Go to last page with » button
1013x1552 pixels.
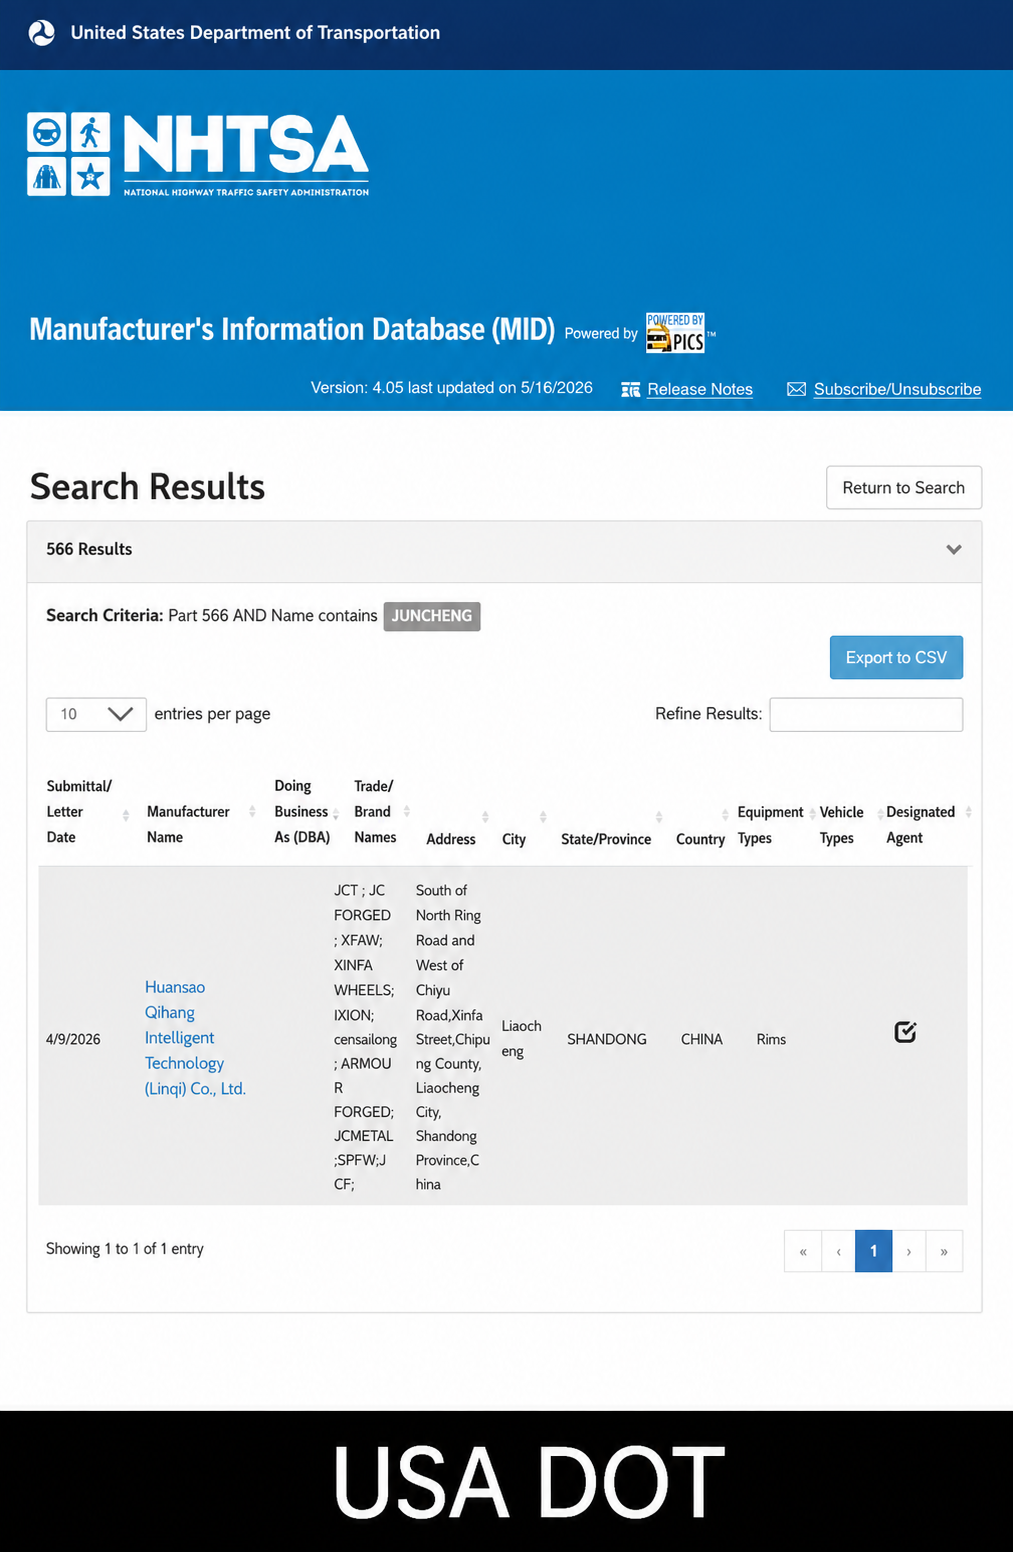tap(944, 1251)
